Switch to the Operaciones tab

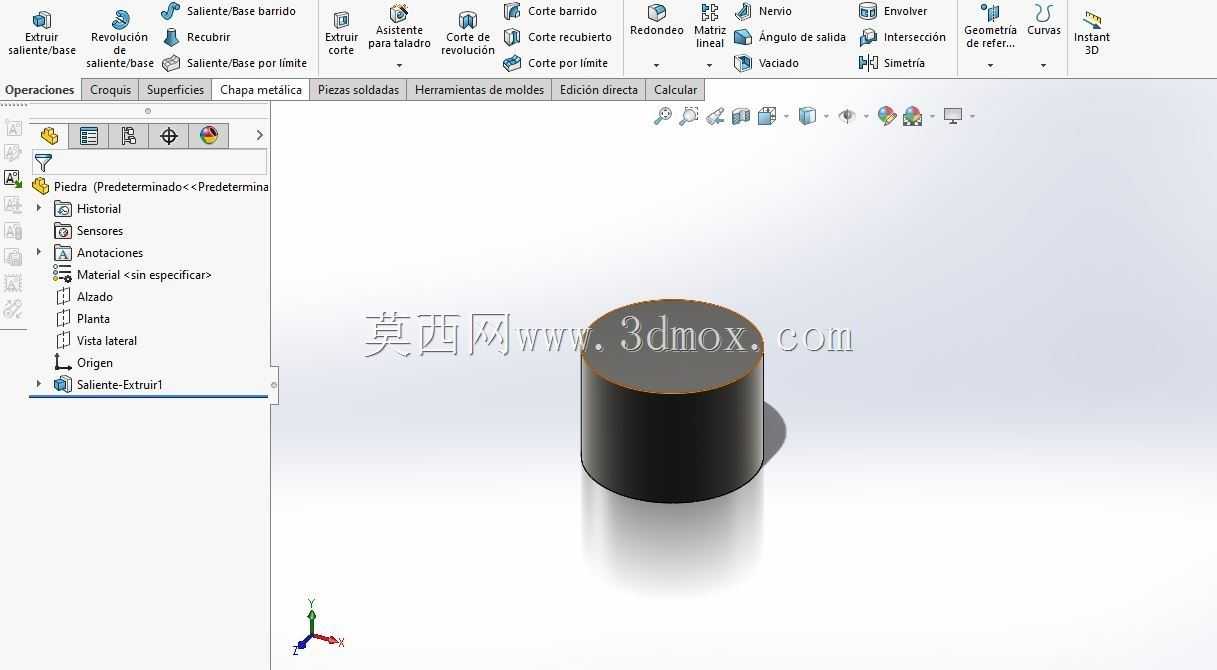tap(40, 90)
